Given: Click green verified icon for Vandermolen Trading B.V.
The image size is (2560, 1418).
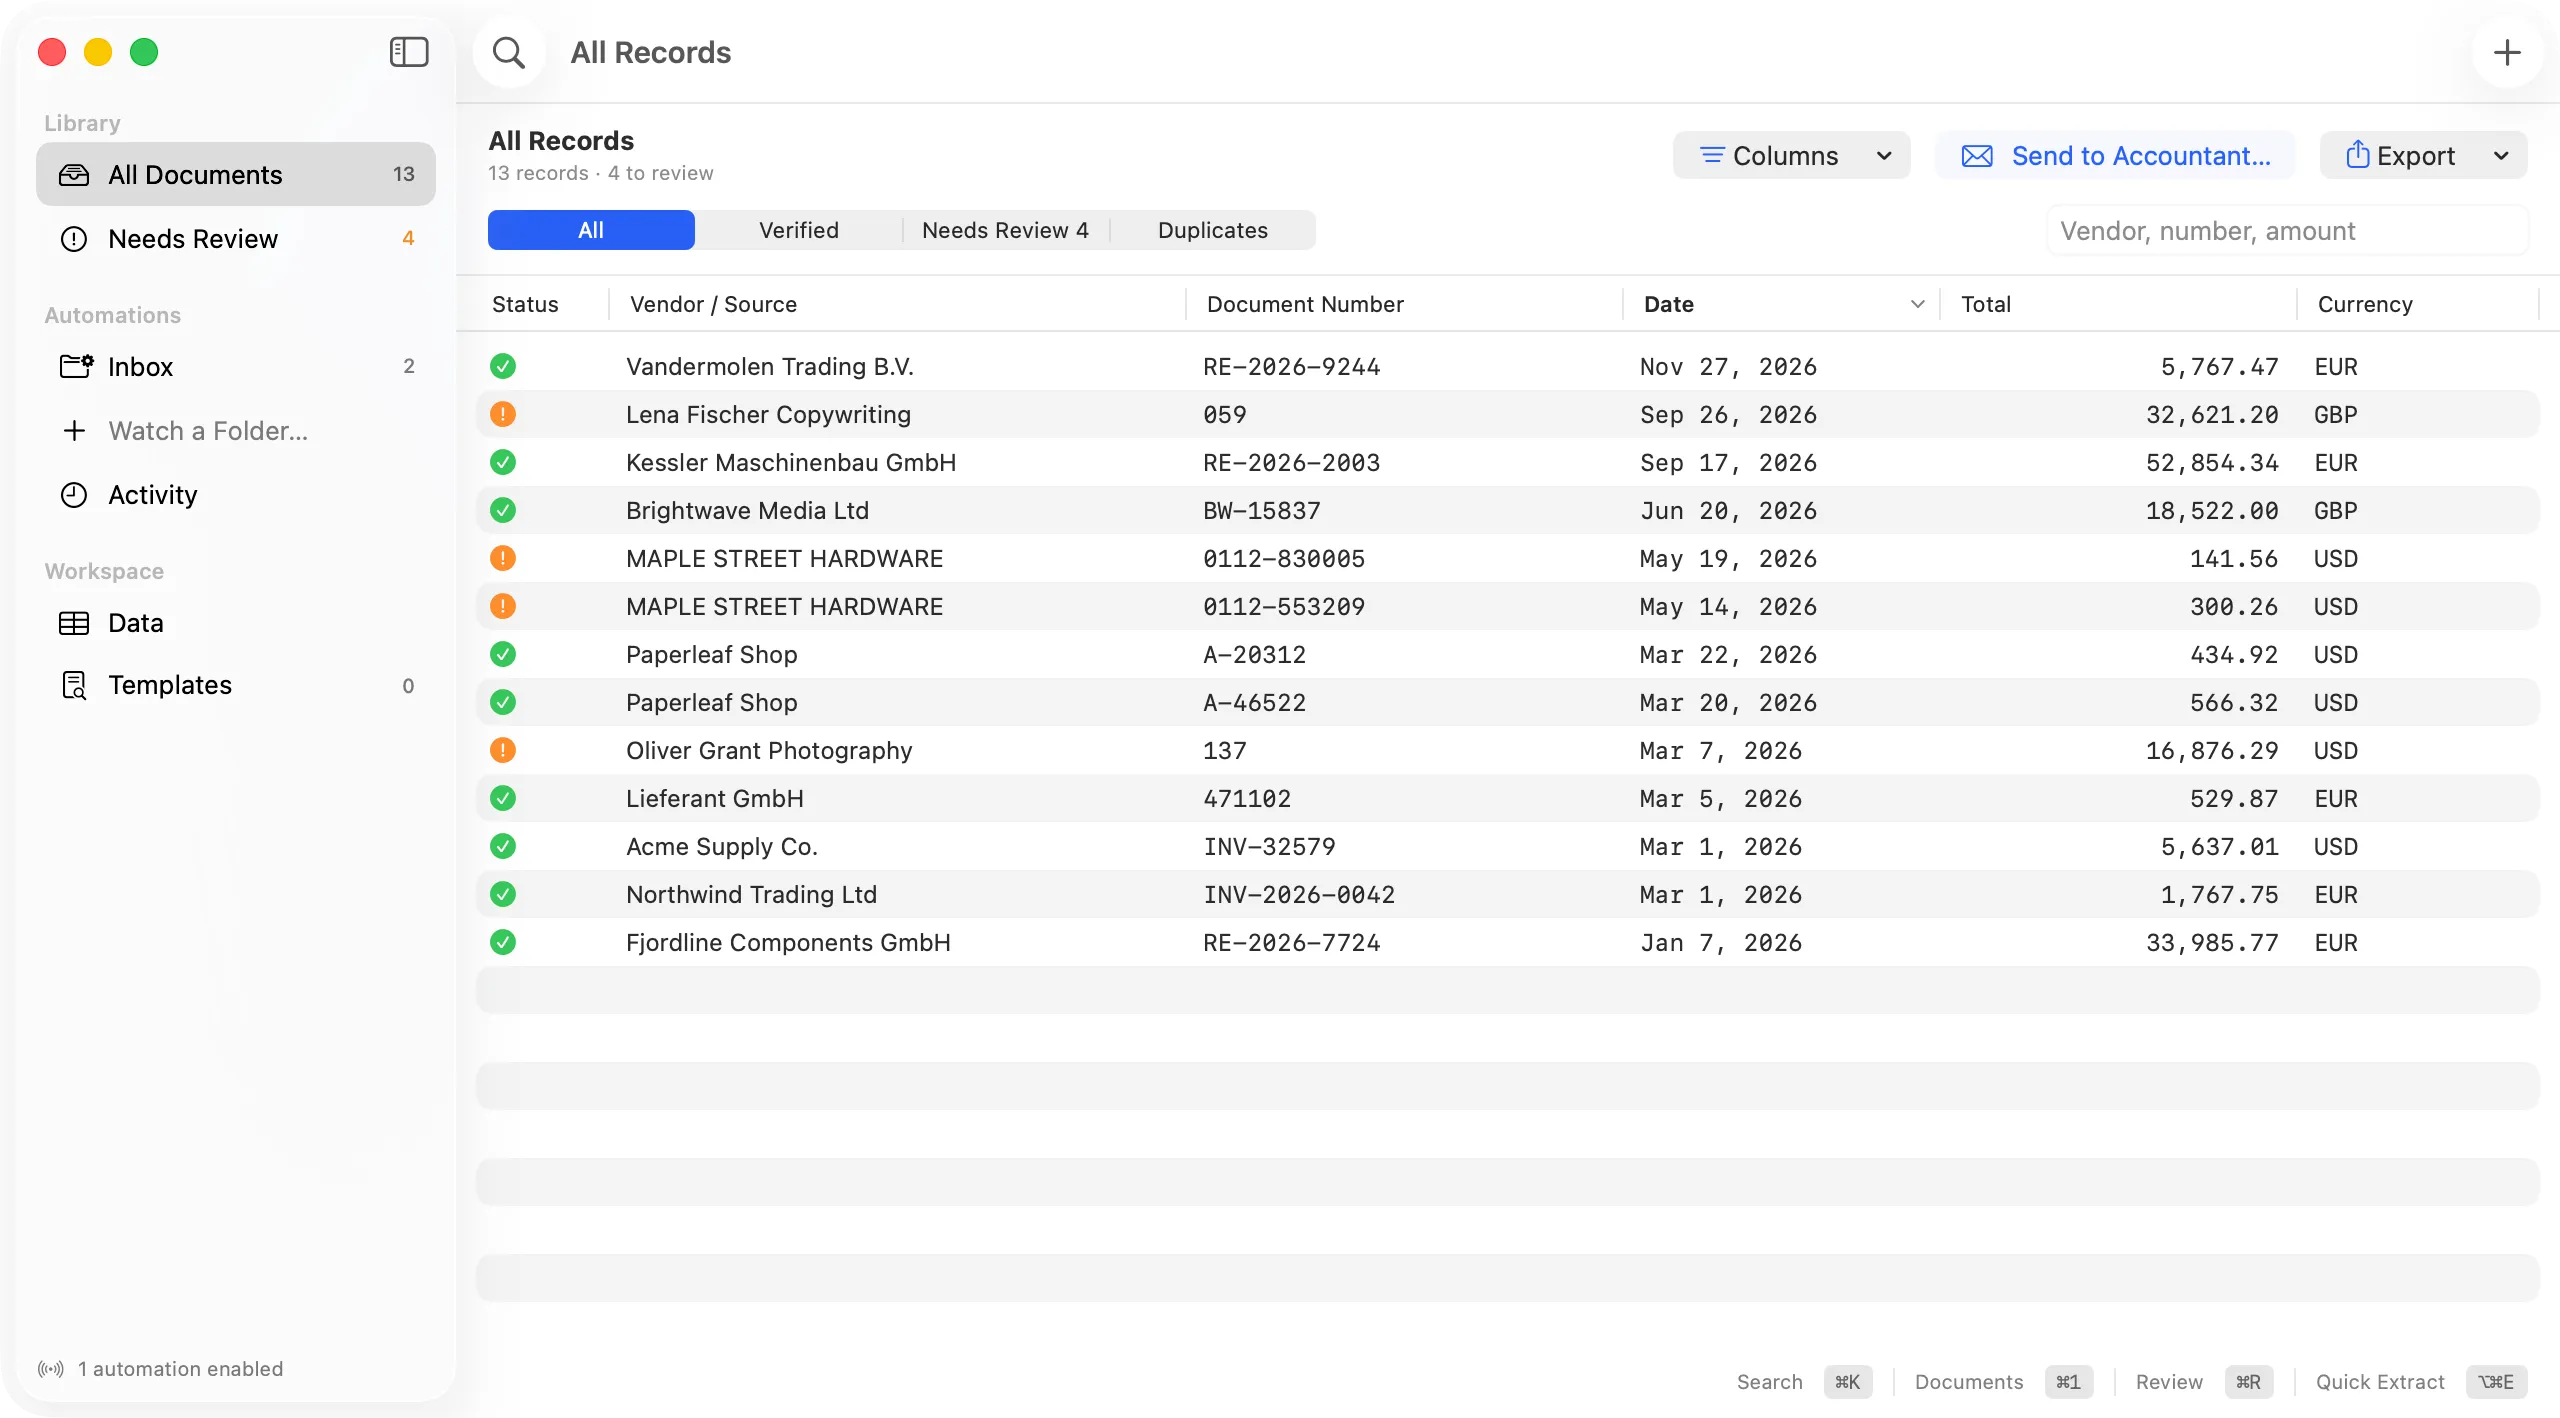Looking at the screenshot, I should (x=503, y=366).
